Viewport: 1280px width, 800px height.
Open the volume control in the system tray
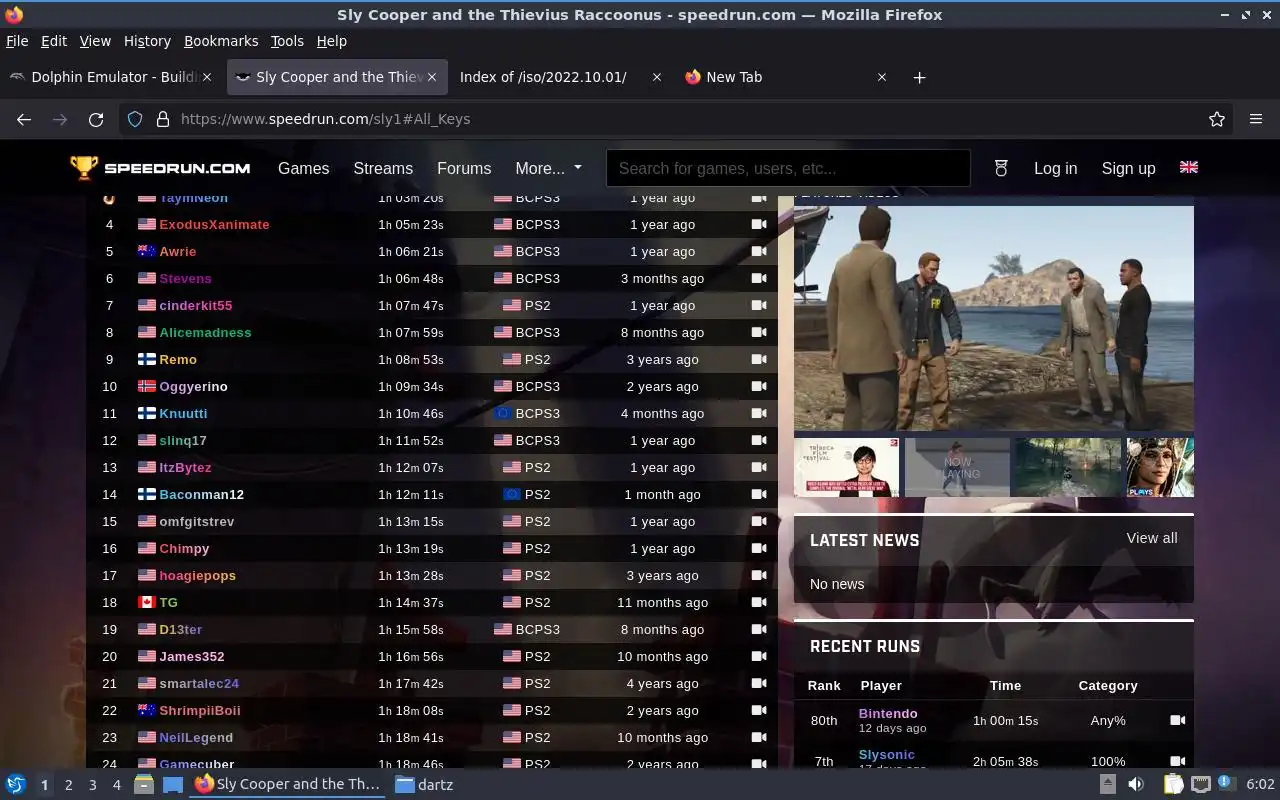[1136, 785]
